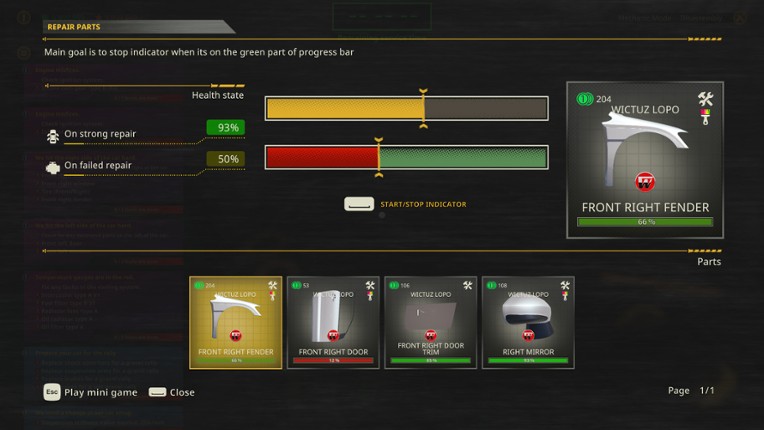
Task: Click the engine icon next to On failed repair
Action: (x=52, y=166)
